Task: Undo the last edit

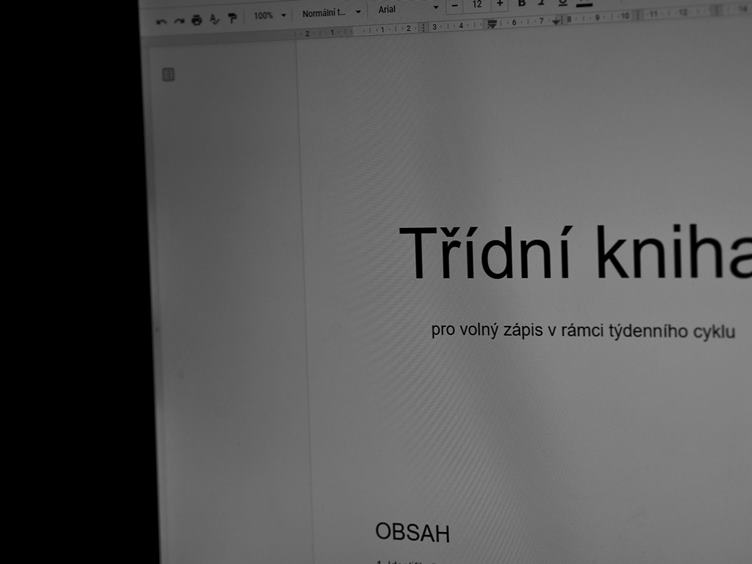Action: pyautogui.click(x=162, y=22)
